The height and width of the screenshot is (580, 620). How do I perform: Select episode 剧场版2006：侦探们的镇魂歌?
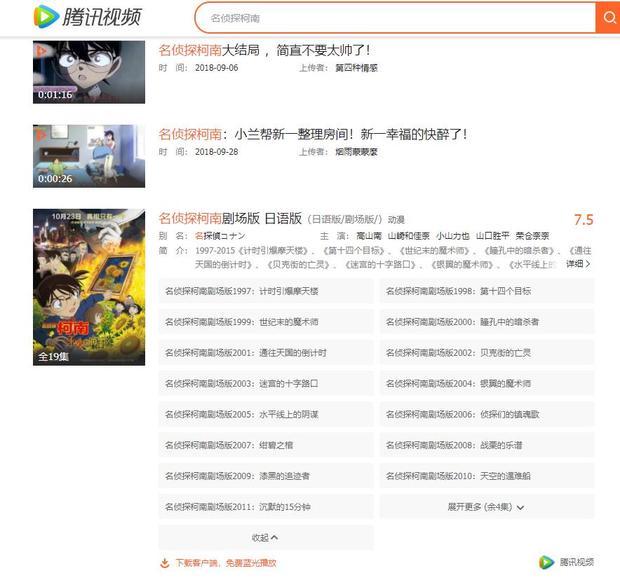point(487,414)
